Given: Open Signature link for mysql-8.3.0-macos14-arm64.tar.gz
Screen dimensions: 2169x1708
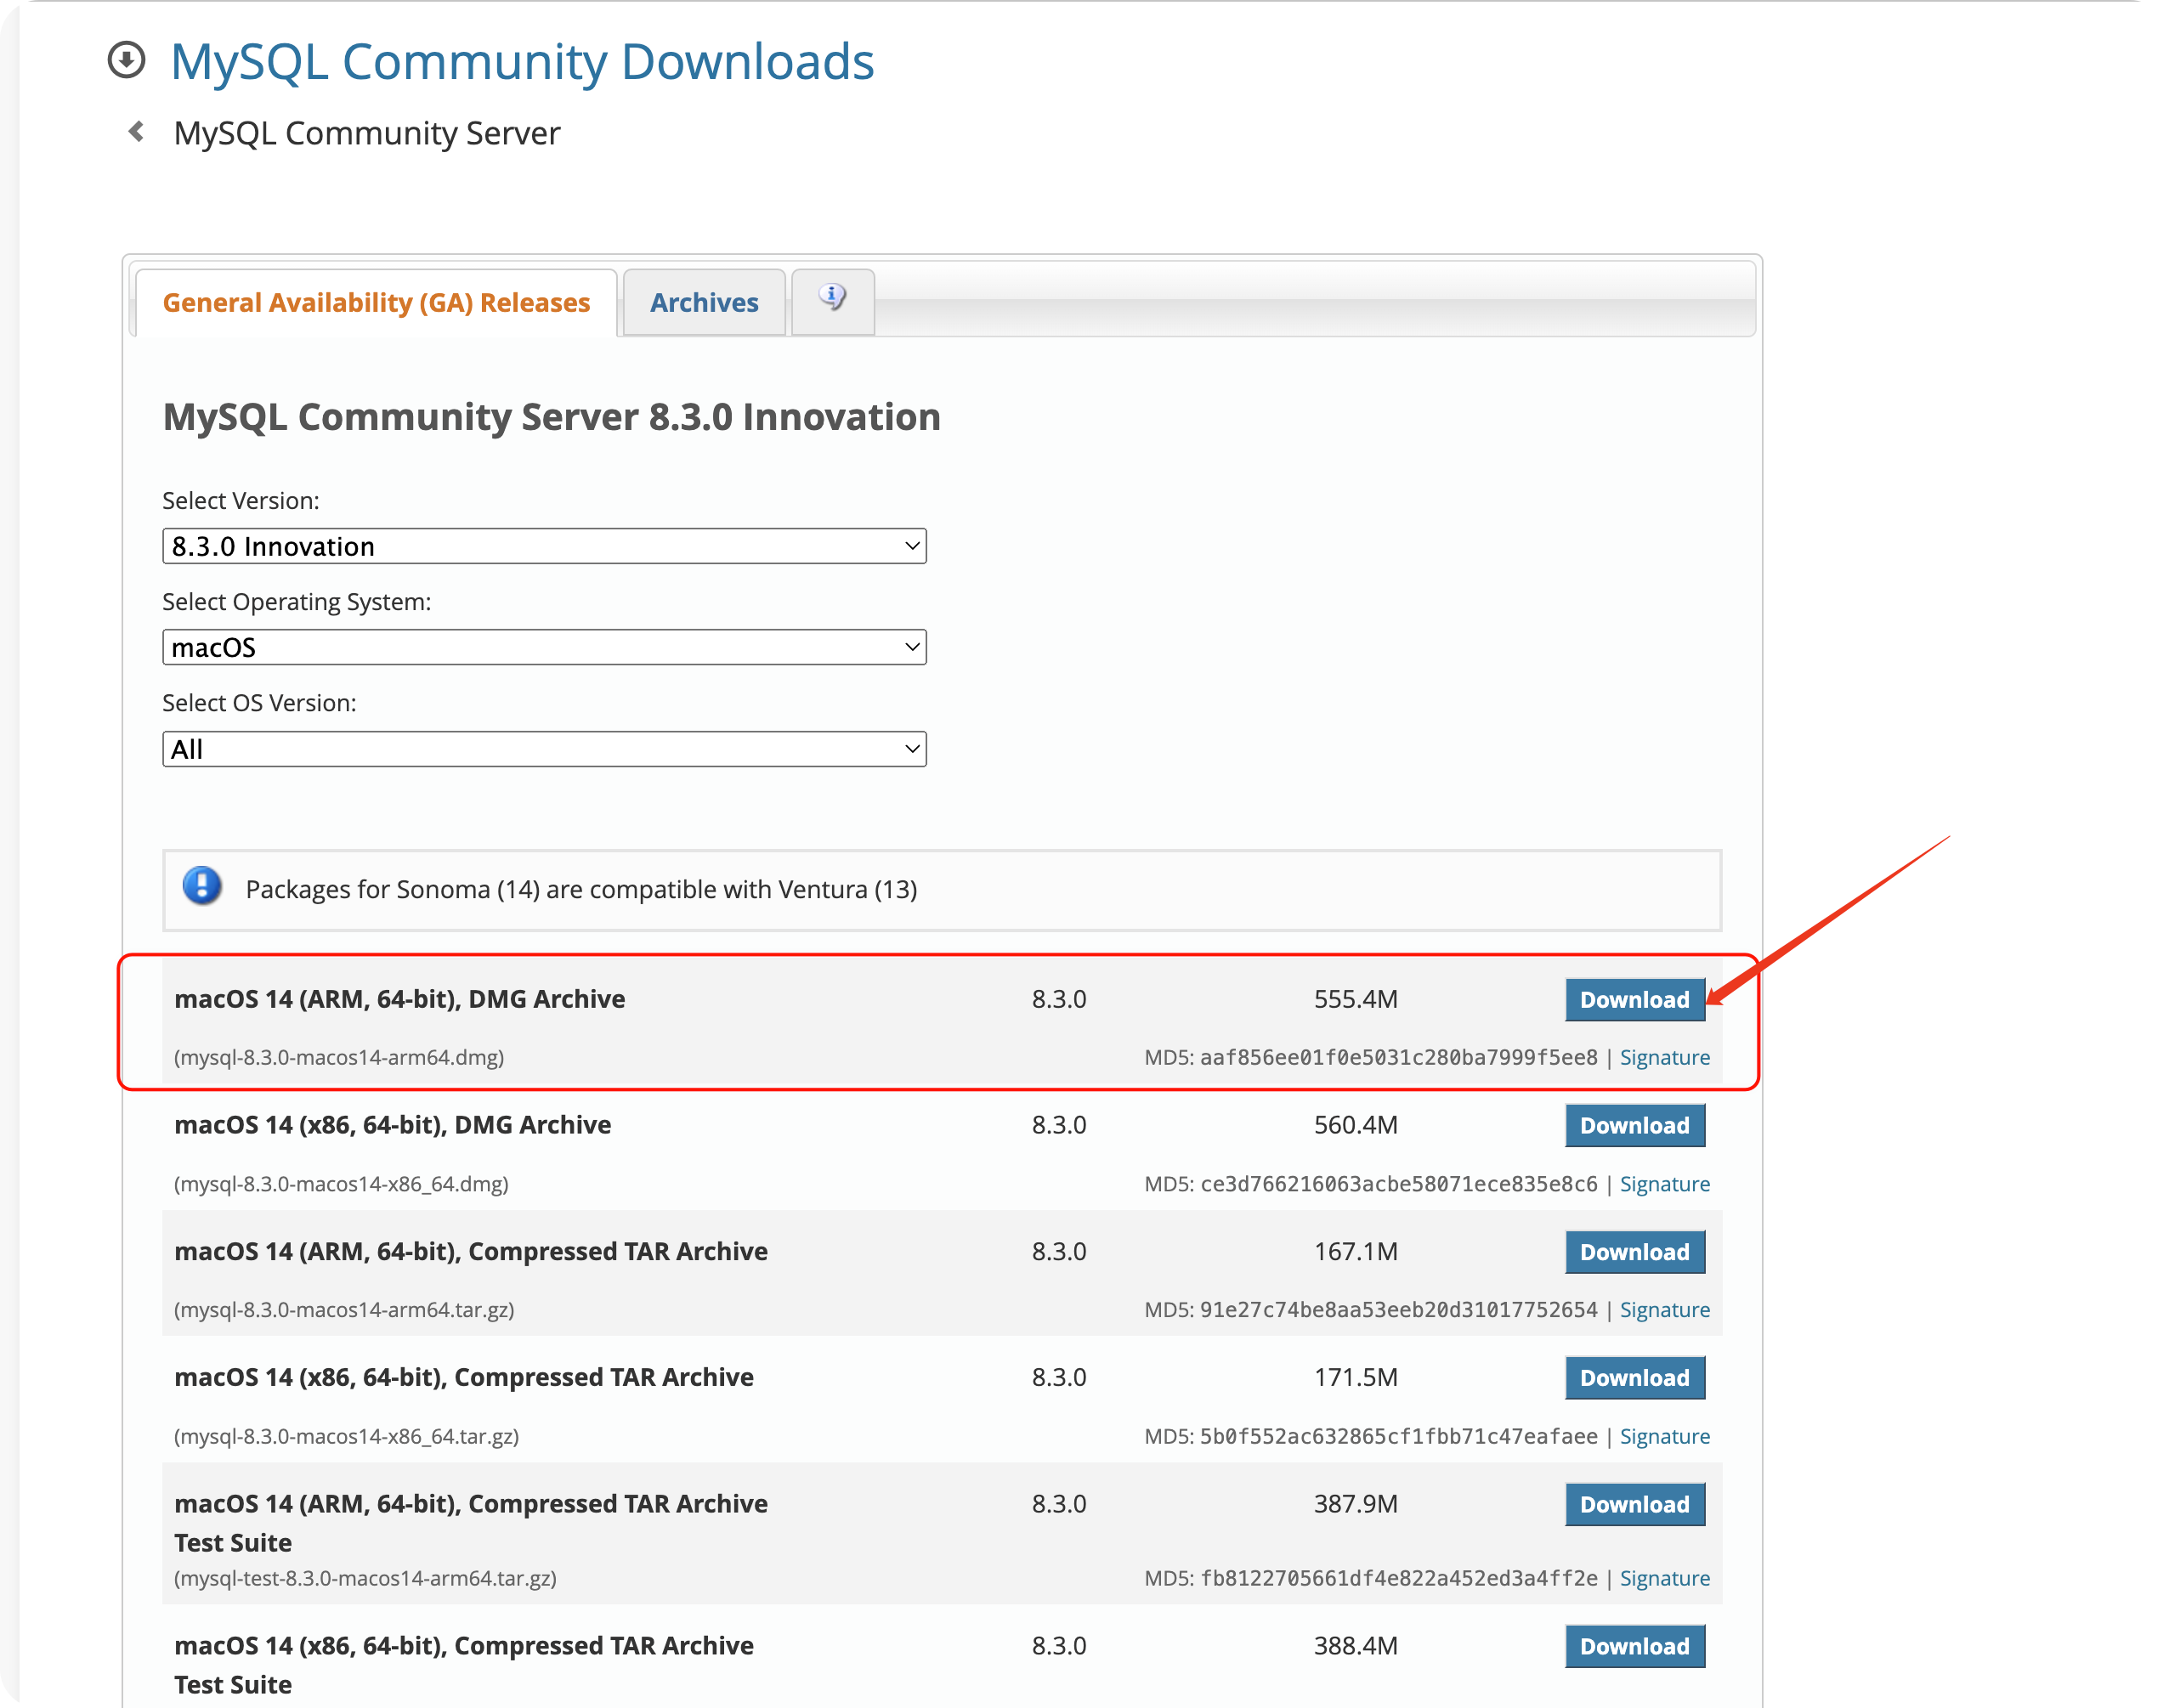Looking at the screenshot, I should [x=1664, y=1309].
